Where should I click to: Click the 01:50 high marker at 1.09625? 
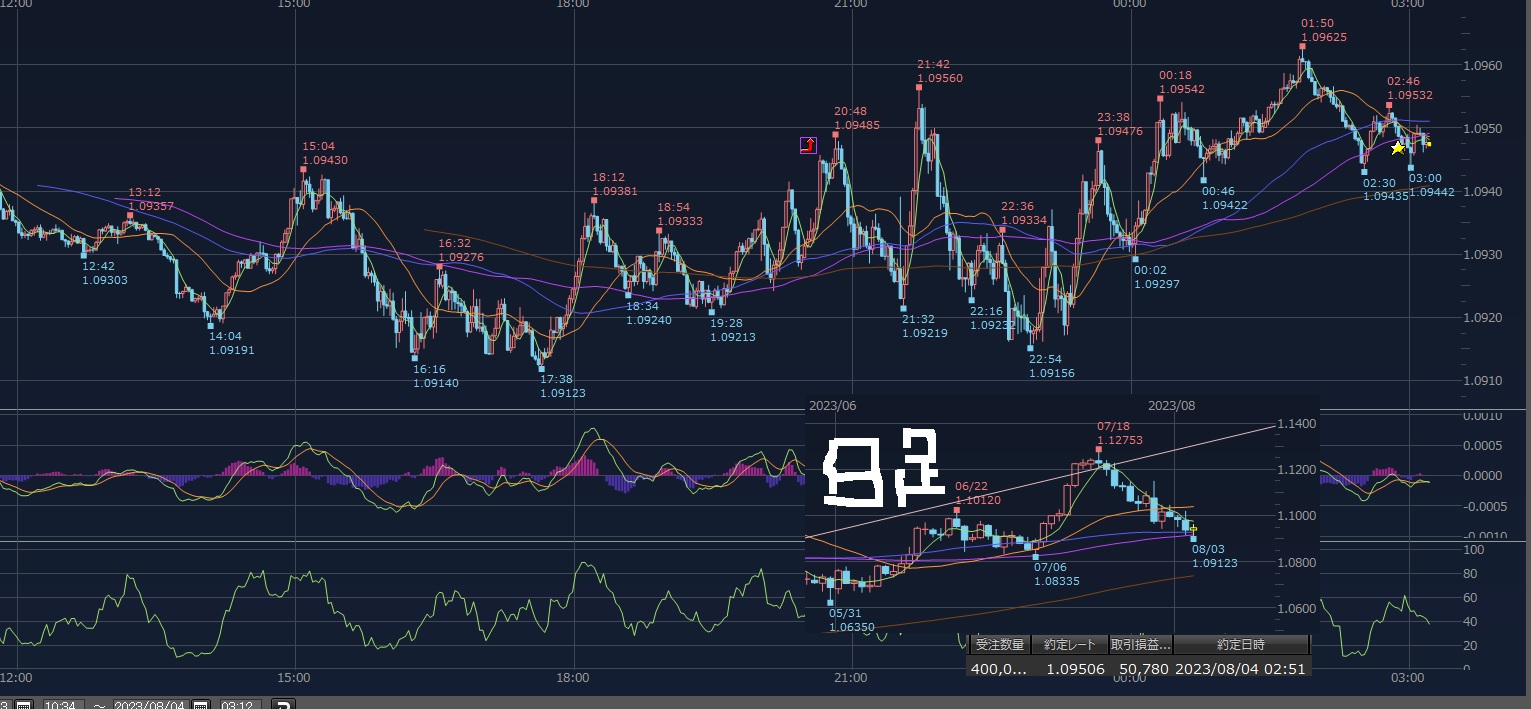click(1303, 46)
